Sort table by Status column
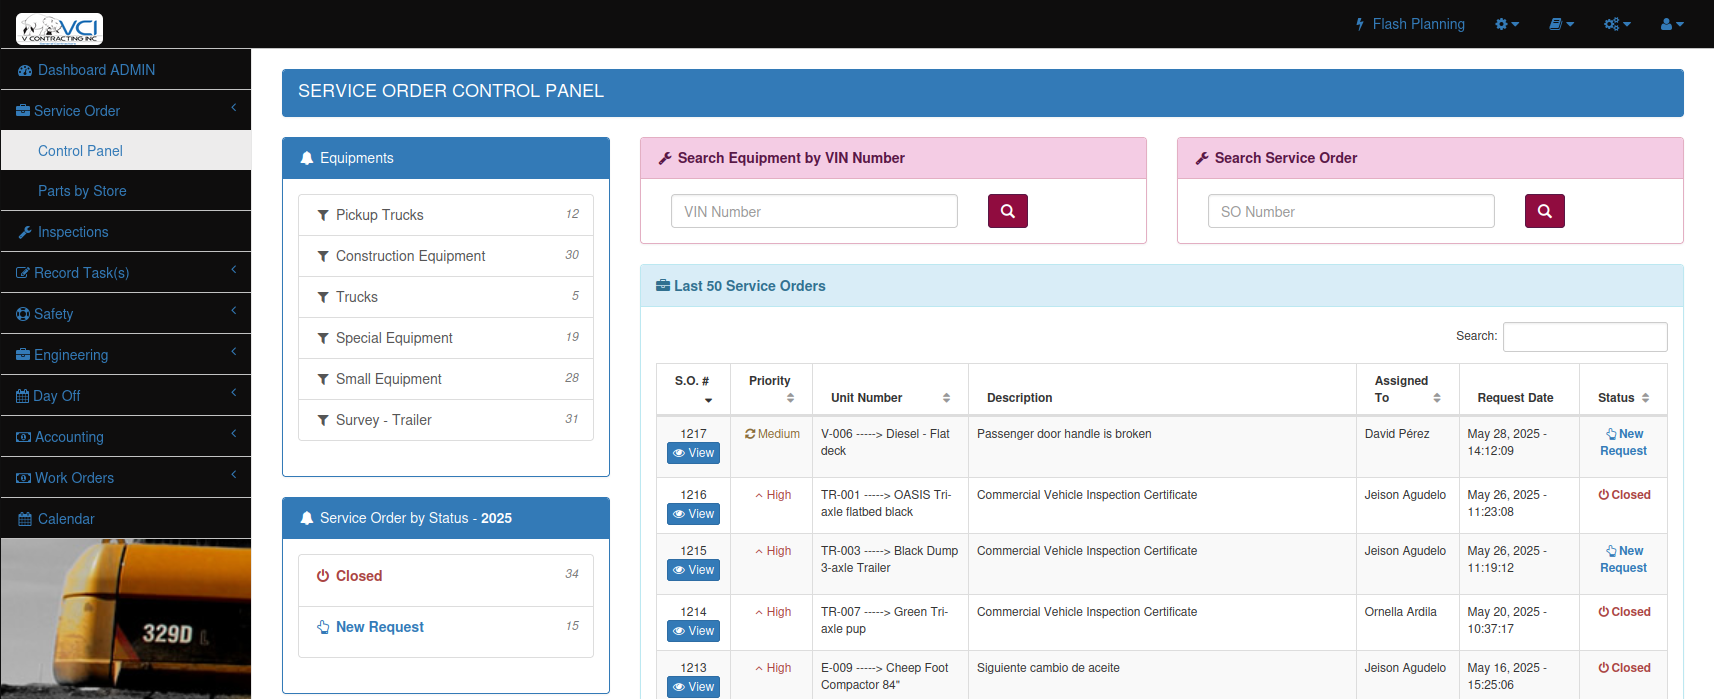1714x699 pixels. coord(1623,398)
